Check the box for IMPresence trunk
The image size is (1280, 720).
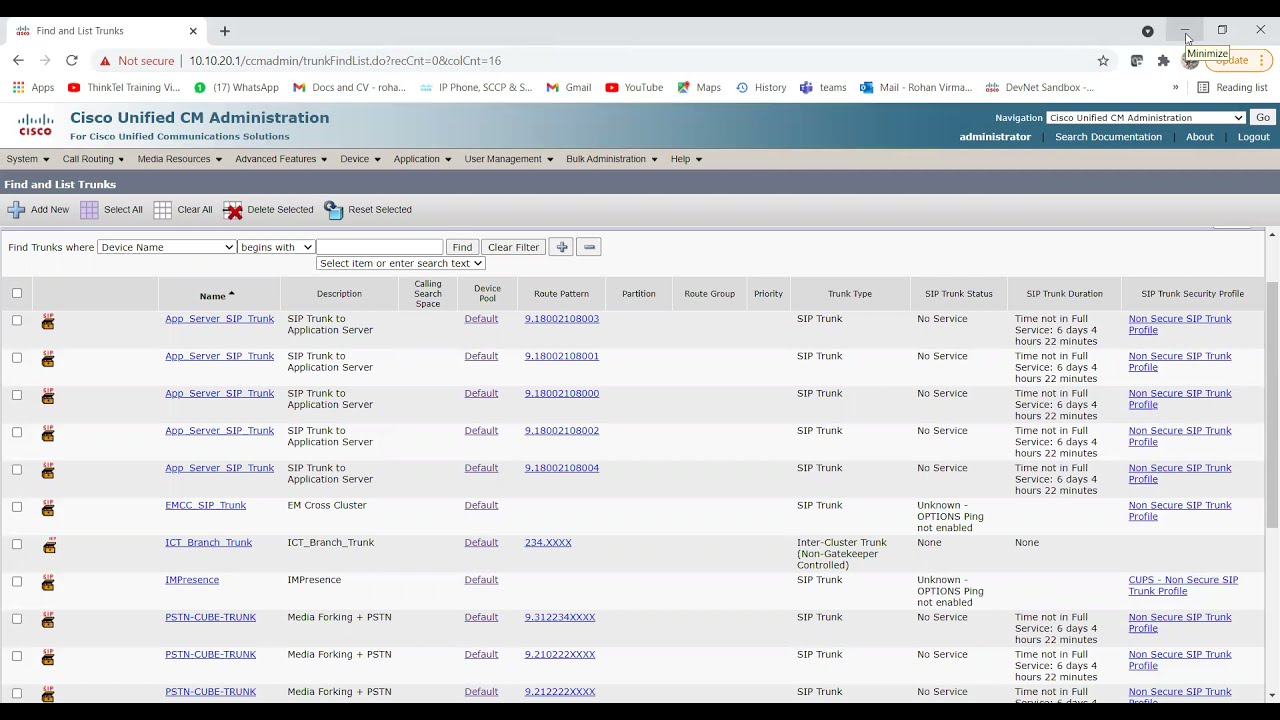point(17,581)
